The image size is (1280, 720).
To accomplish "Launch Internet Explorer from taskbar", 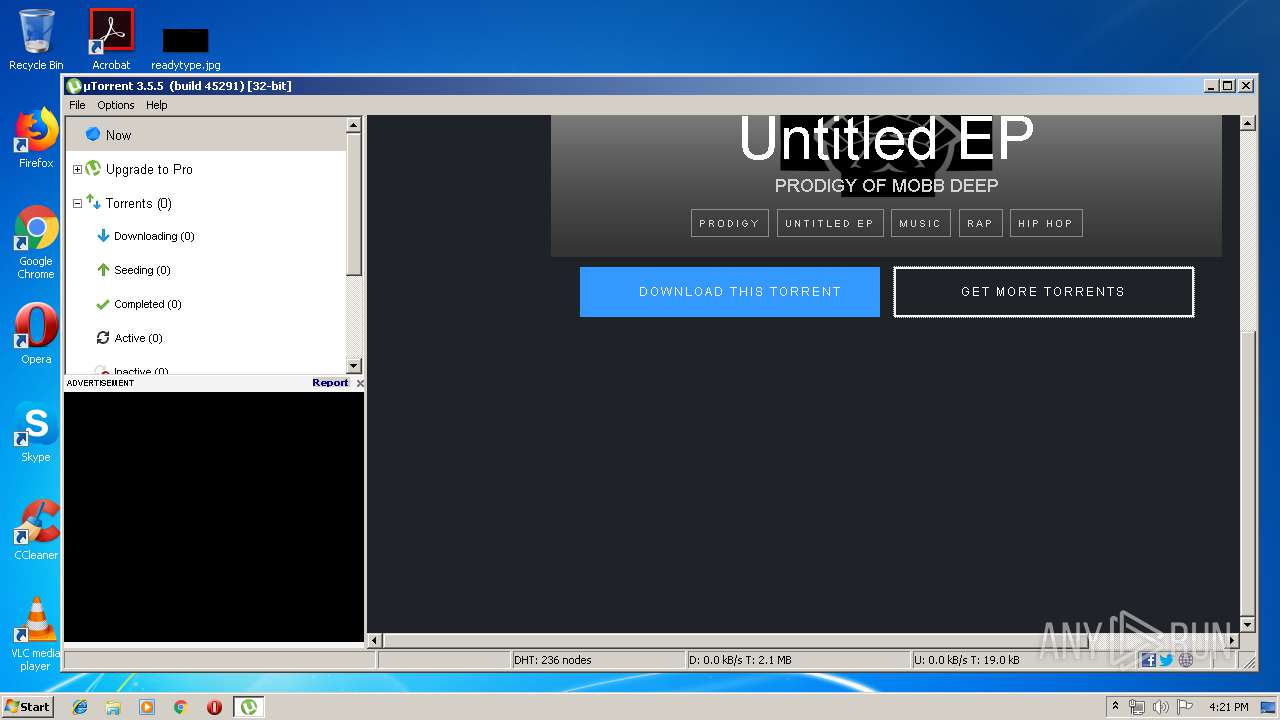I will [x=80, y=707].
